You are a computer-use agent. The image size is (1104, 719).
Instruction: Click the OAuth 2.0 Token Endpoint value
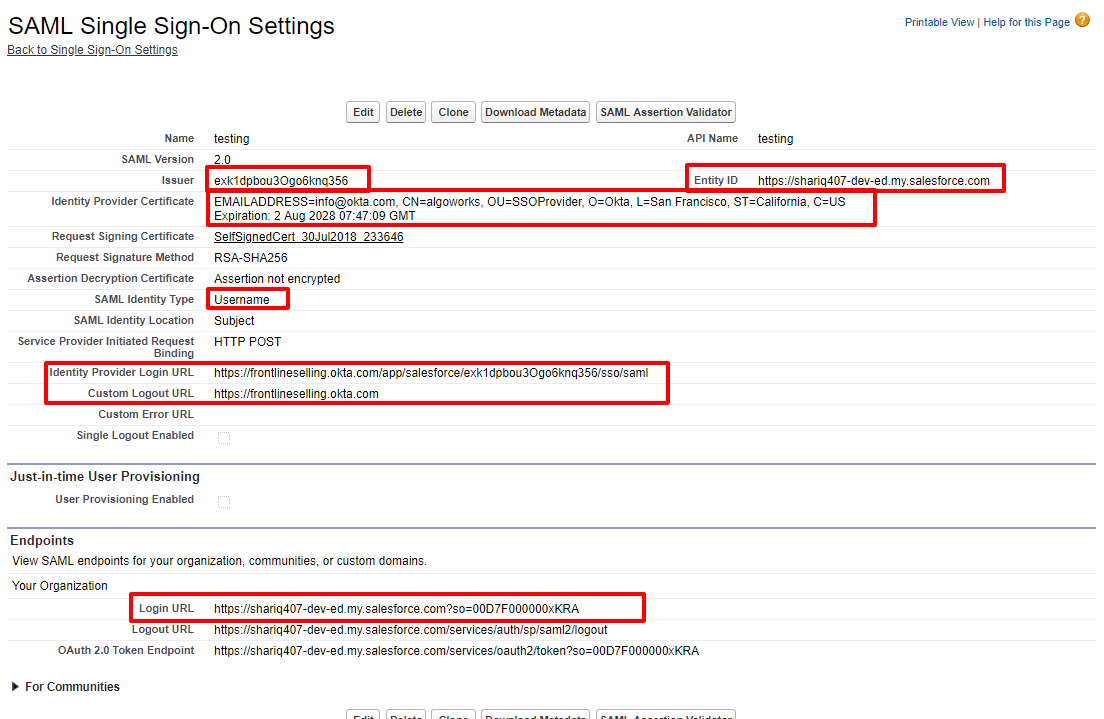[x=456, y=651]
